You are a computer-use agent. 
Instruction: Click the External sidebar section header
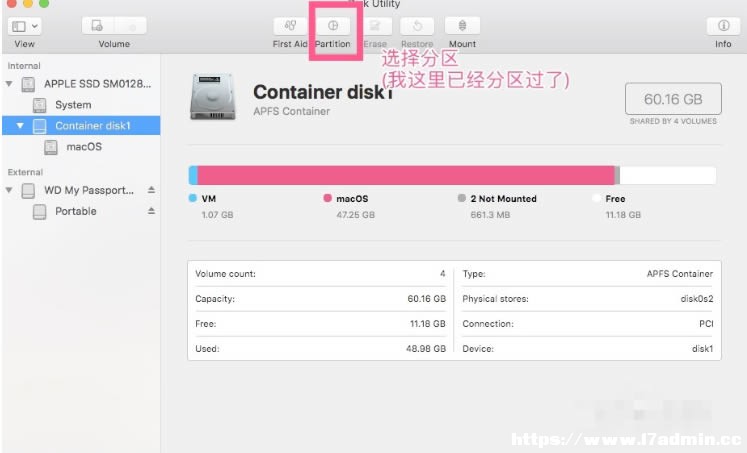[25, 172]
